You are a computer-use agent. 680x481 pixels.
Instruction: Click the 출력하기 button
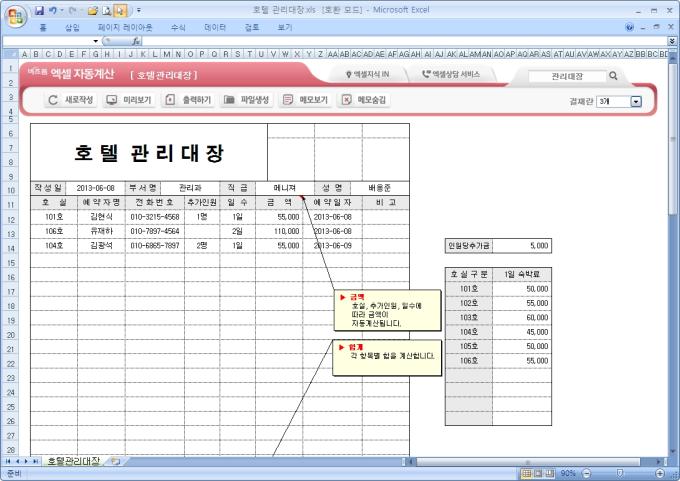pos(188,100)
